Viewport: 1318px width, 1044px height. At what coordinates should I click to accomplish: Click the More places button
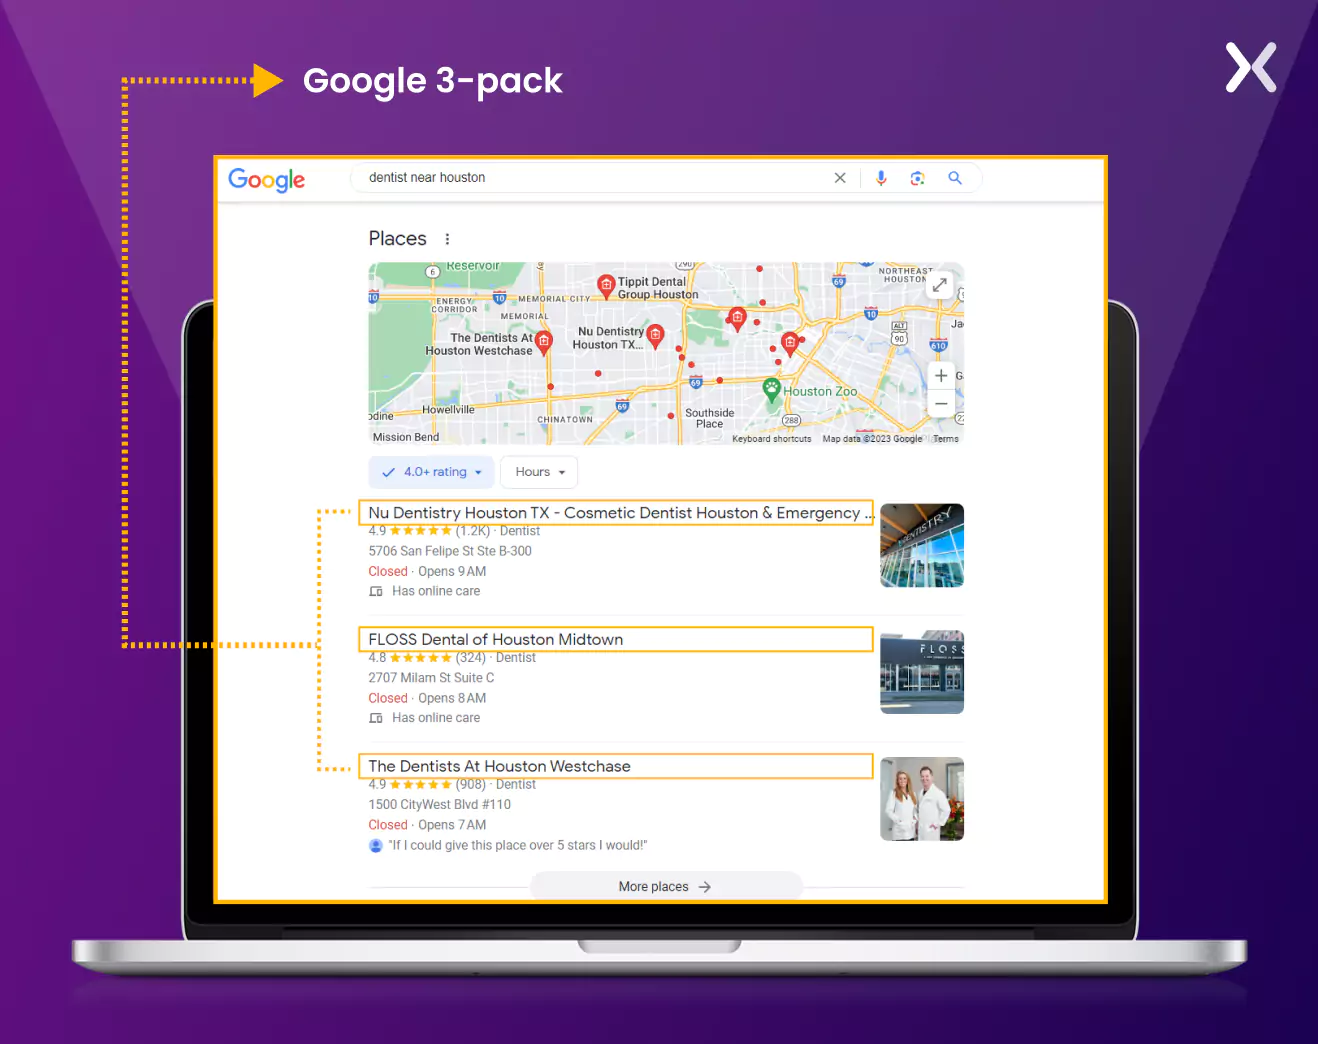pos(666,887)
